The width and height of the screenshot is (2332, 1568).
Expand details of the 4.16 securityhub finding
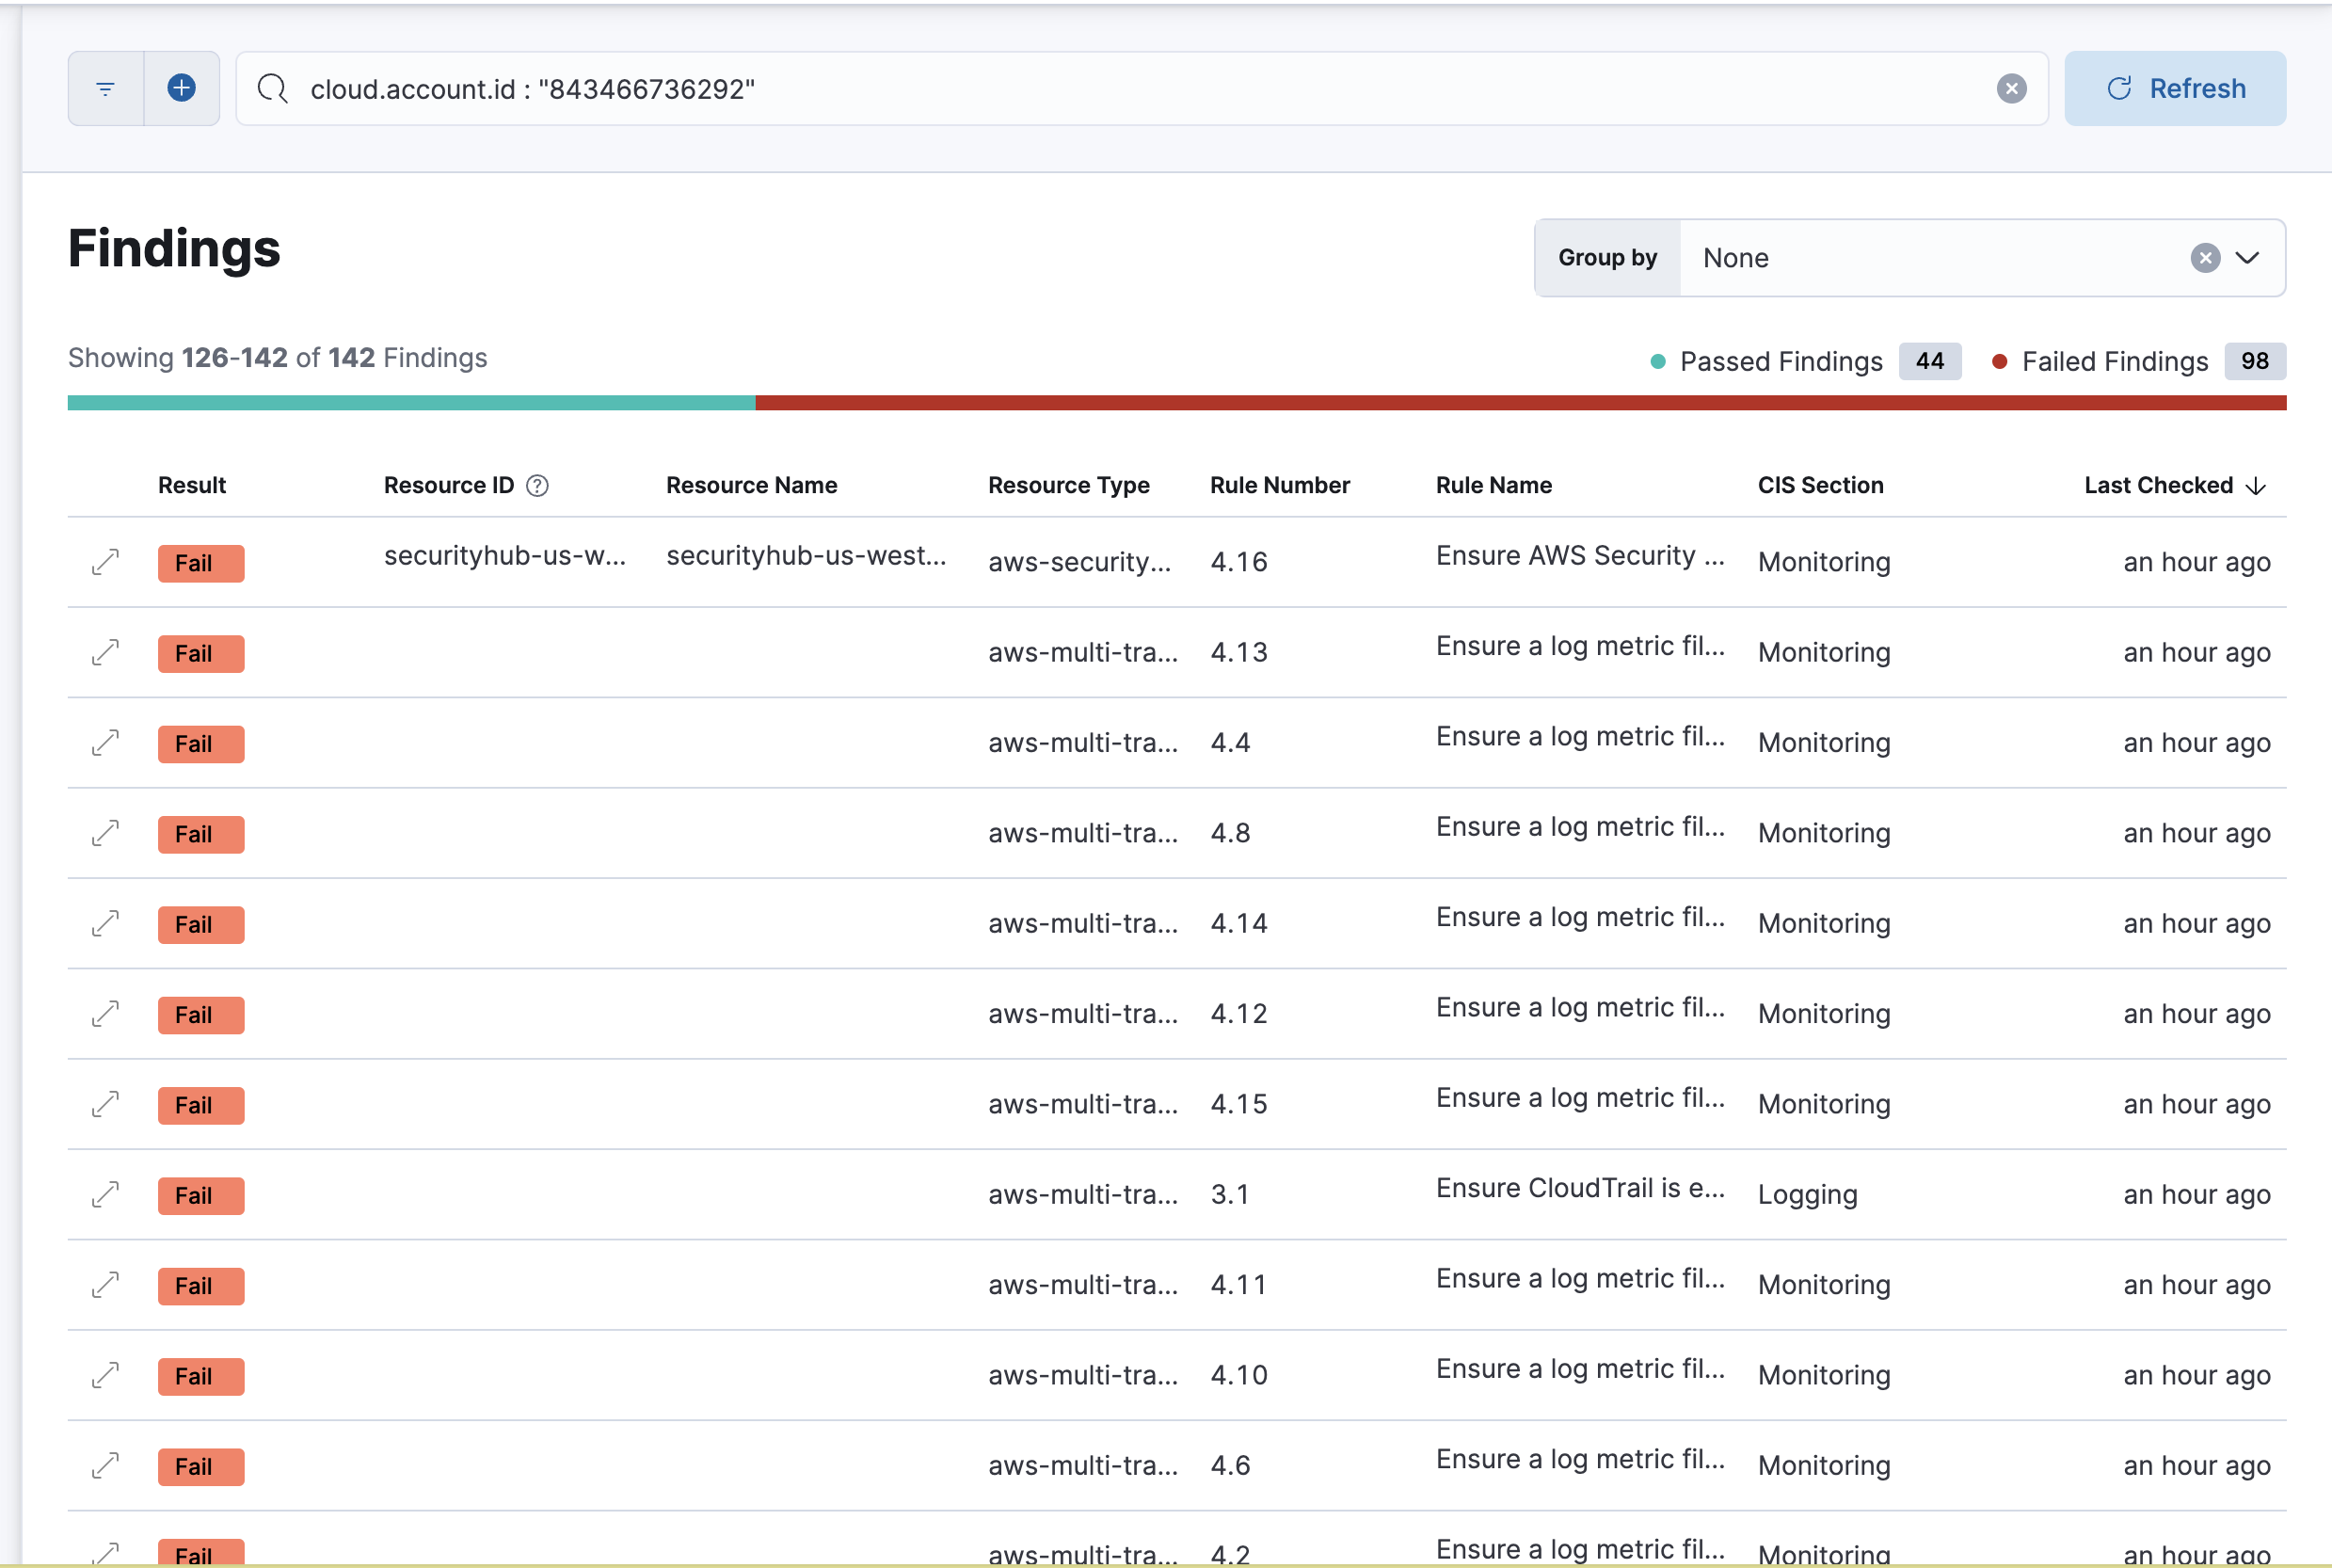tap(105, 562)
